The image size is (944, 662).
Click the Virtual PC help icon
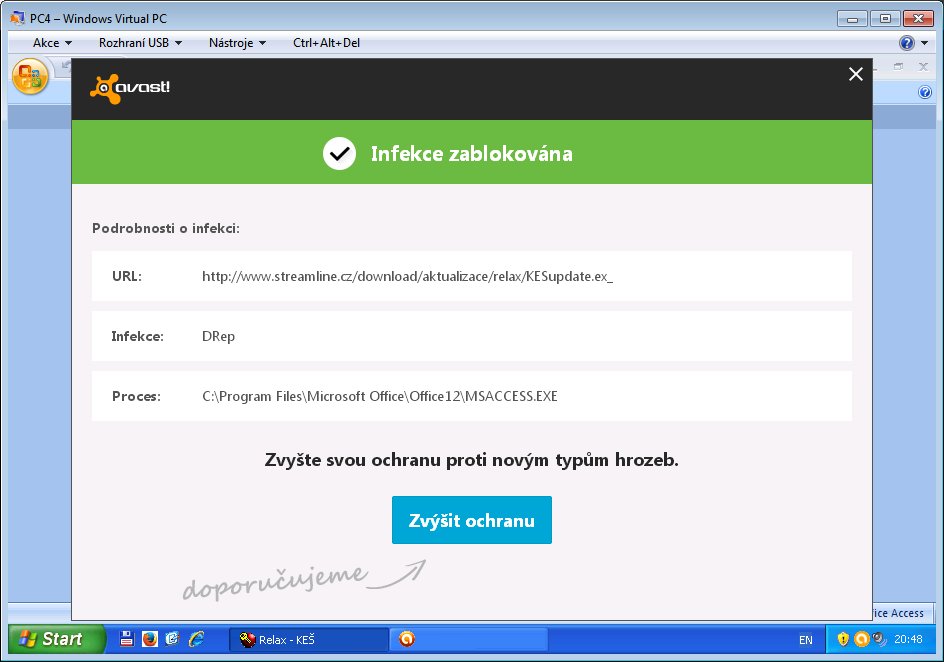tap(906, 43)
